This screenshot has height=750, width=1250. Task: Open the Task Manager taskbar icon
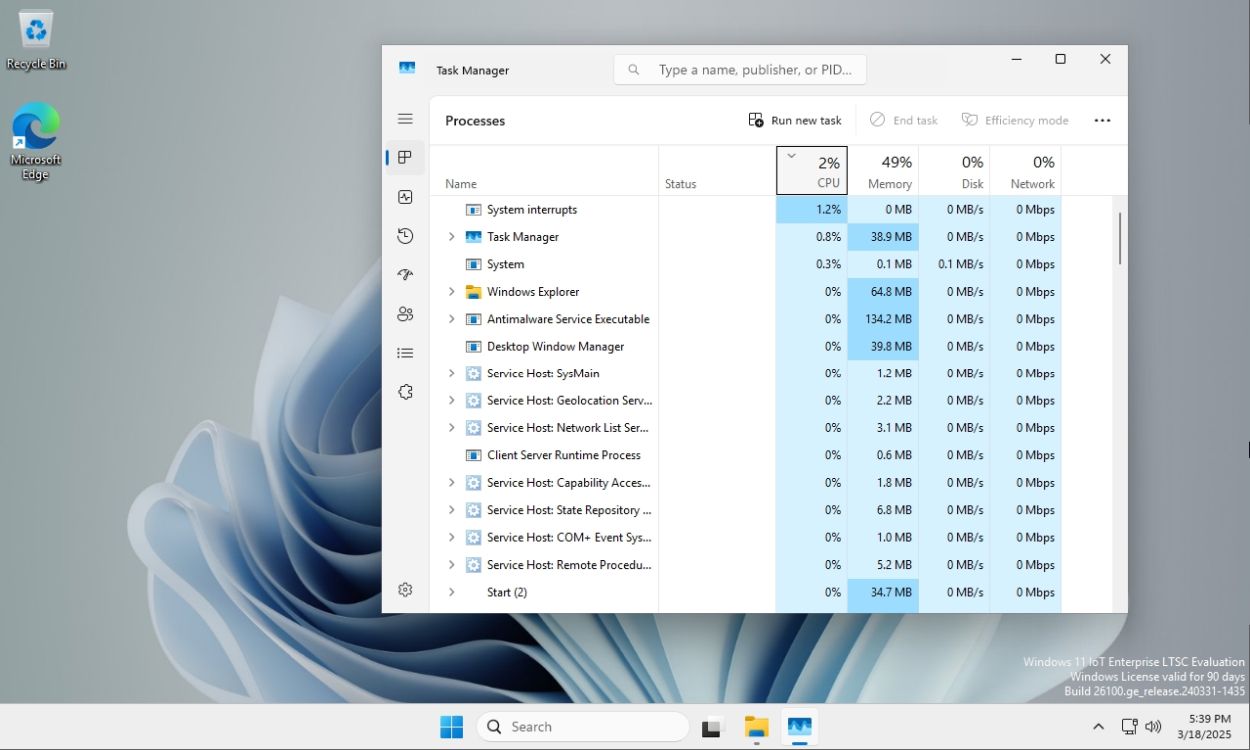click(x=799, y=727)
